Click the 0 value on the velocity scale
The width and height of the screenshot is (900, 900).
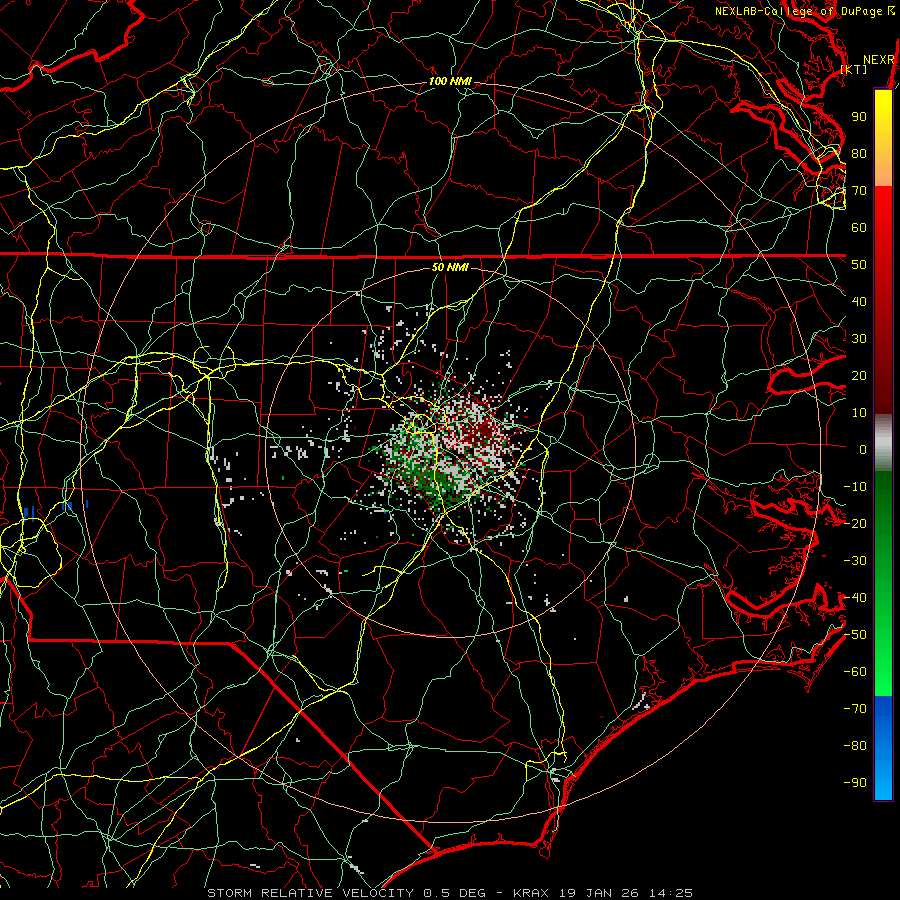(x=863, y=450)
